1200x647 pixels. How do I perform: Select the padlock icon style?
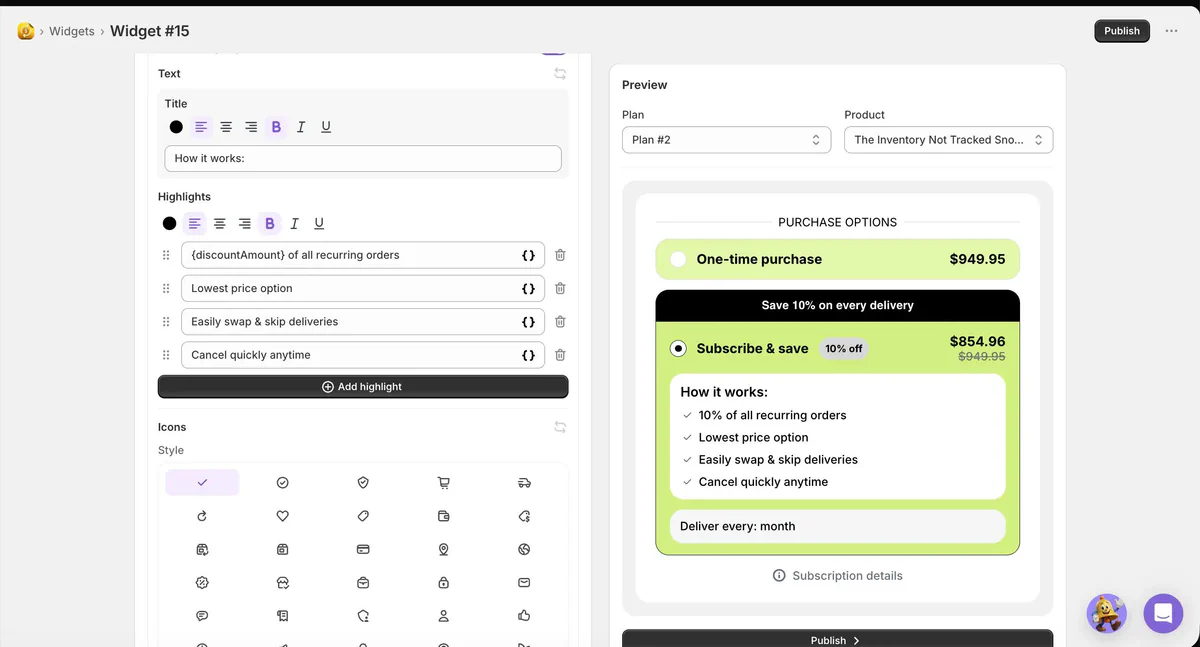(x=443, y=582)
